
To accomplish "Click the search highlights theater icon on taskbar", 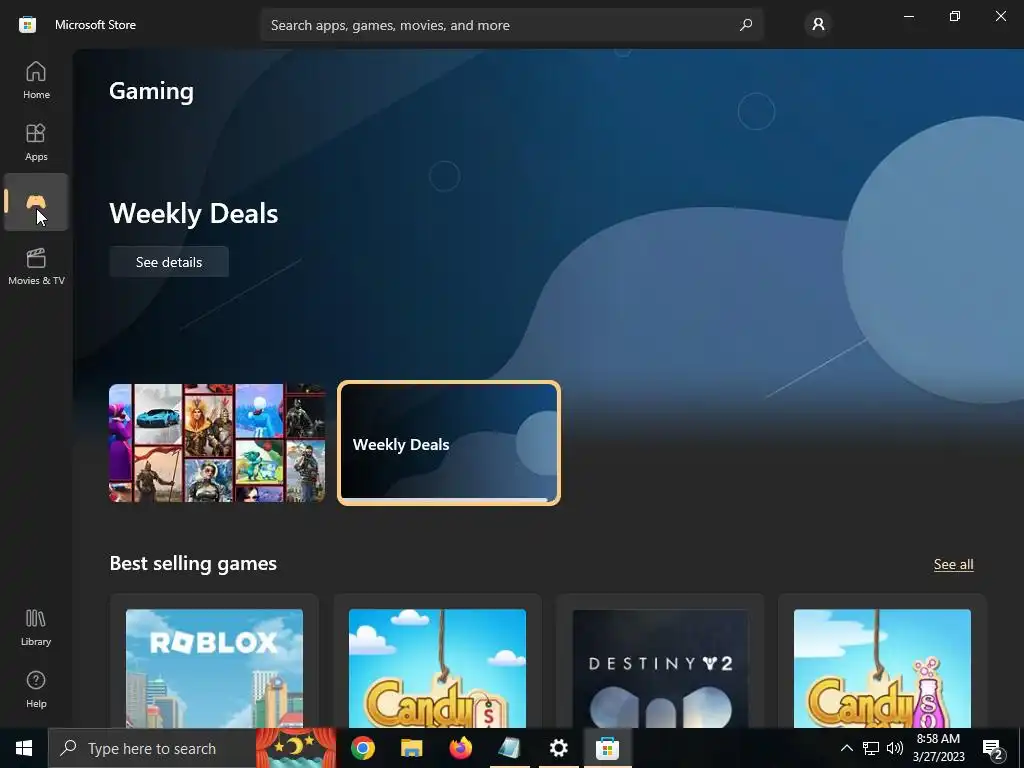I will pos(295,748).
